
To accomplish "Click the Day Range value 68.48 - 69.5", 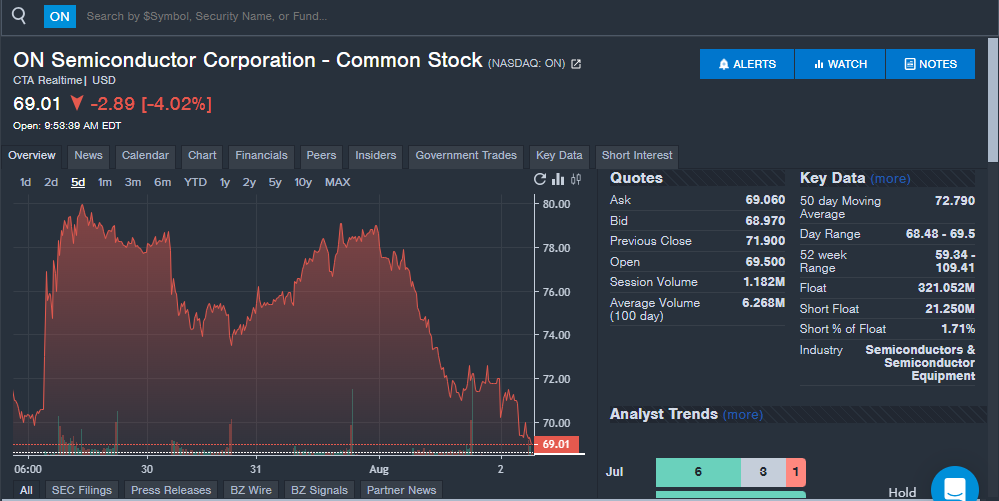I will coord(940,234).
